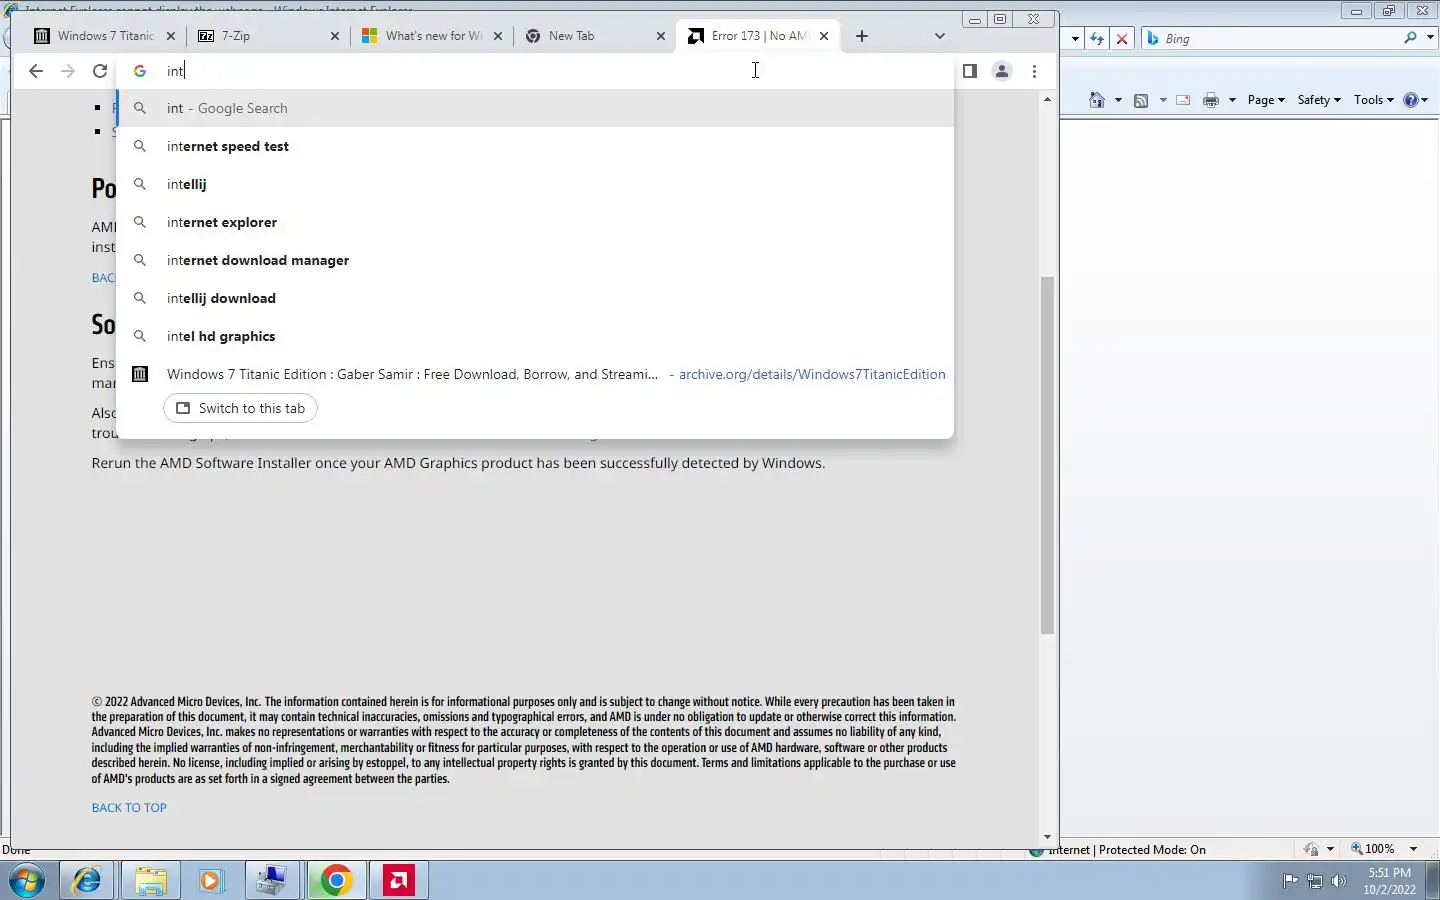Viewport: 1440px width, 900px height.
Task: Close the Windows 7 Titanic tab
Action: coord(171,36)
